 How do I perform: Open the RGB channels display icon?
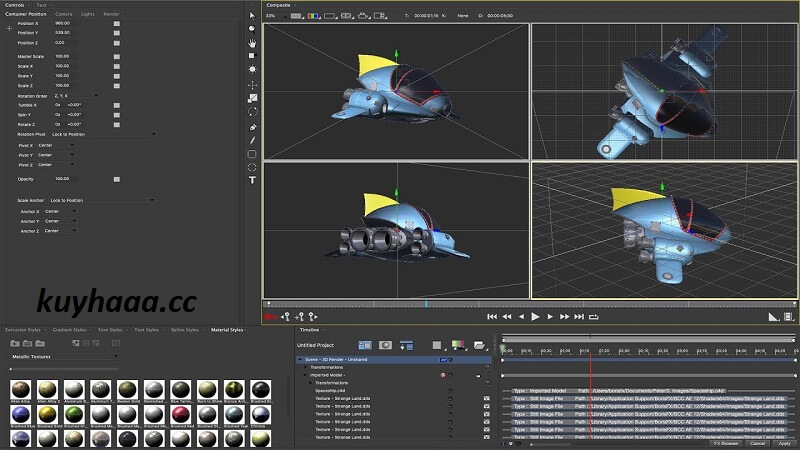pos(313,16)
